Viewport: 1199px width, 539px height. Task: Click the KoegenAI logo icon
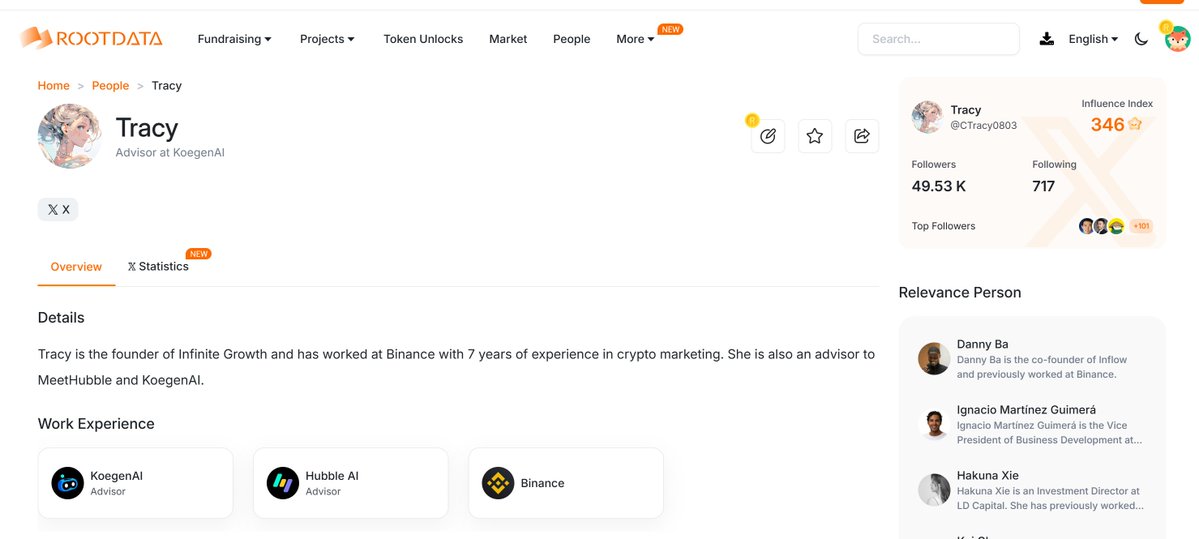click(67, 483)
